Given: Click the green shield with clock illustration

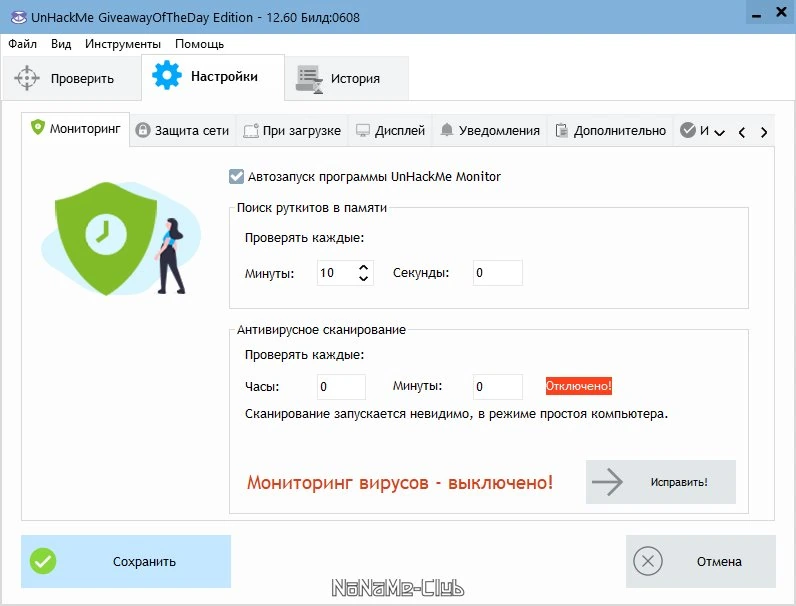Looking at the screenshot, I should (106, 239).
